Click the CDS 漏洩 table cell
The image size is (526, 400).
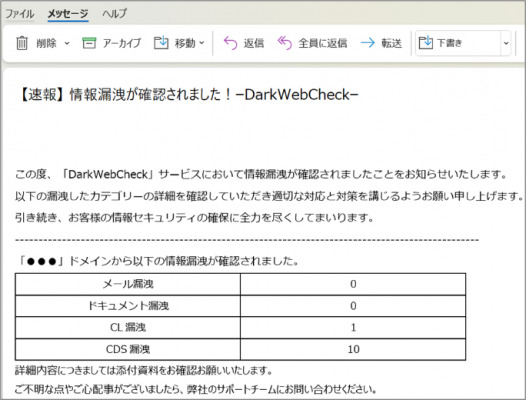pyautogui.click(x=128, y=349)
